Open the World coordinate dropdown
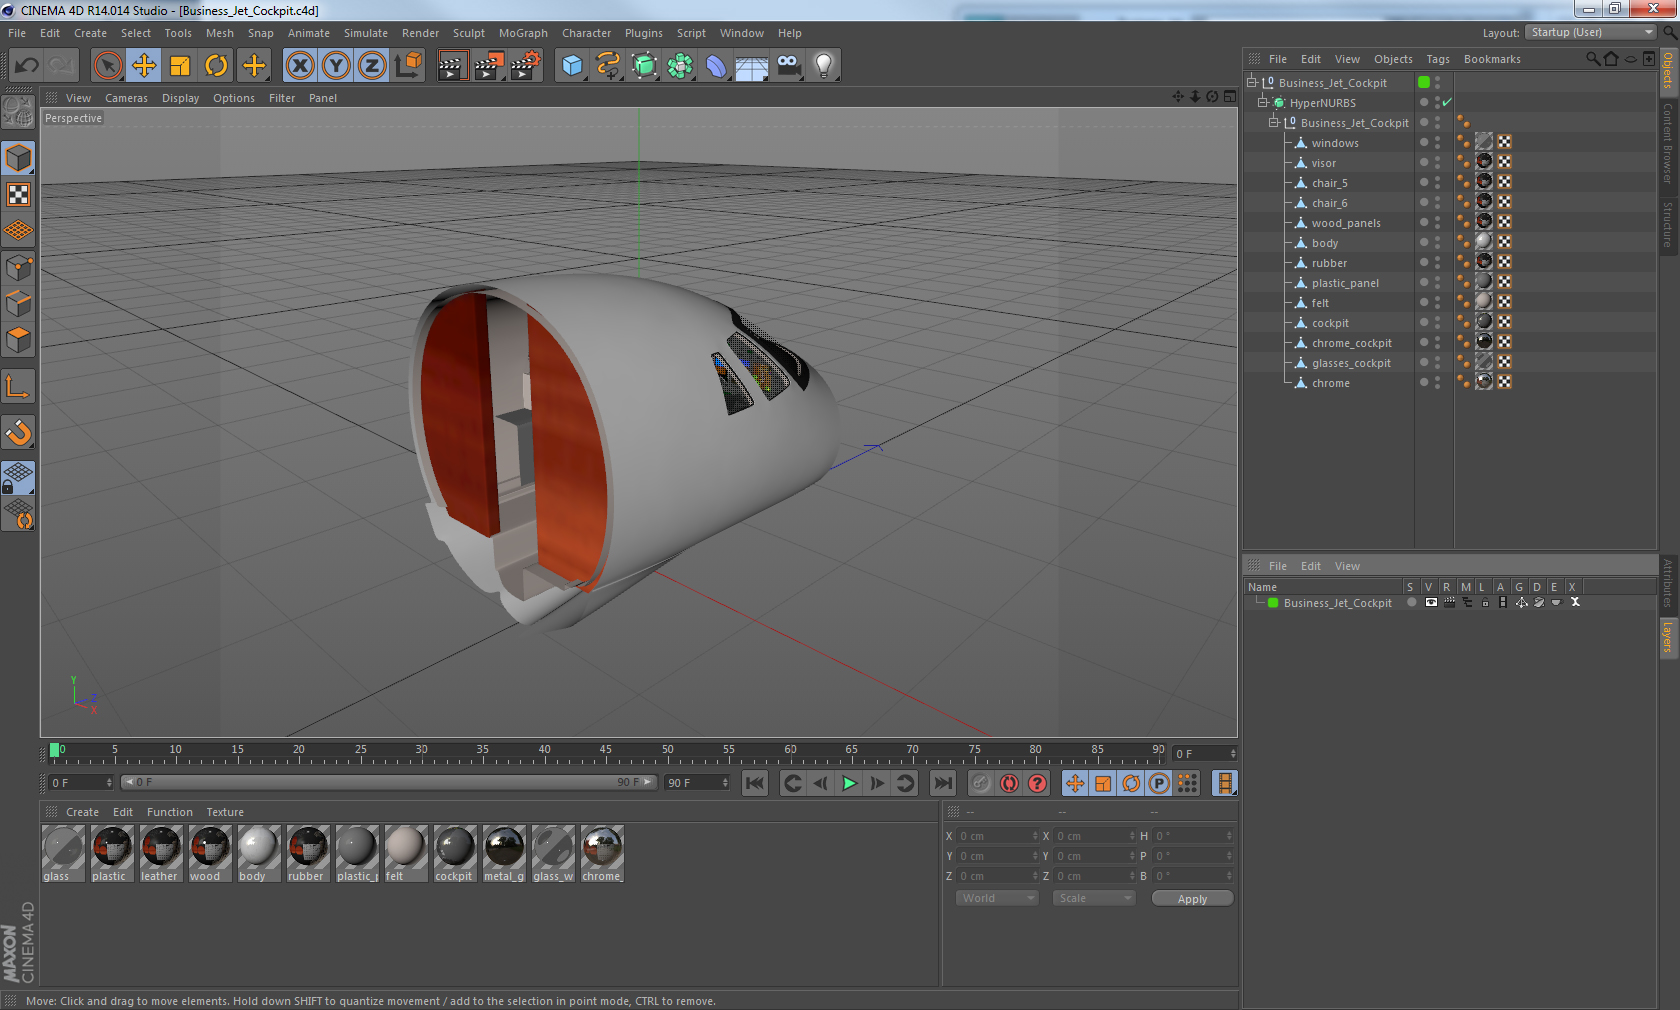The image size is (1680, 1010). (997, 898)
